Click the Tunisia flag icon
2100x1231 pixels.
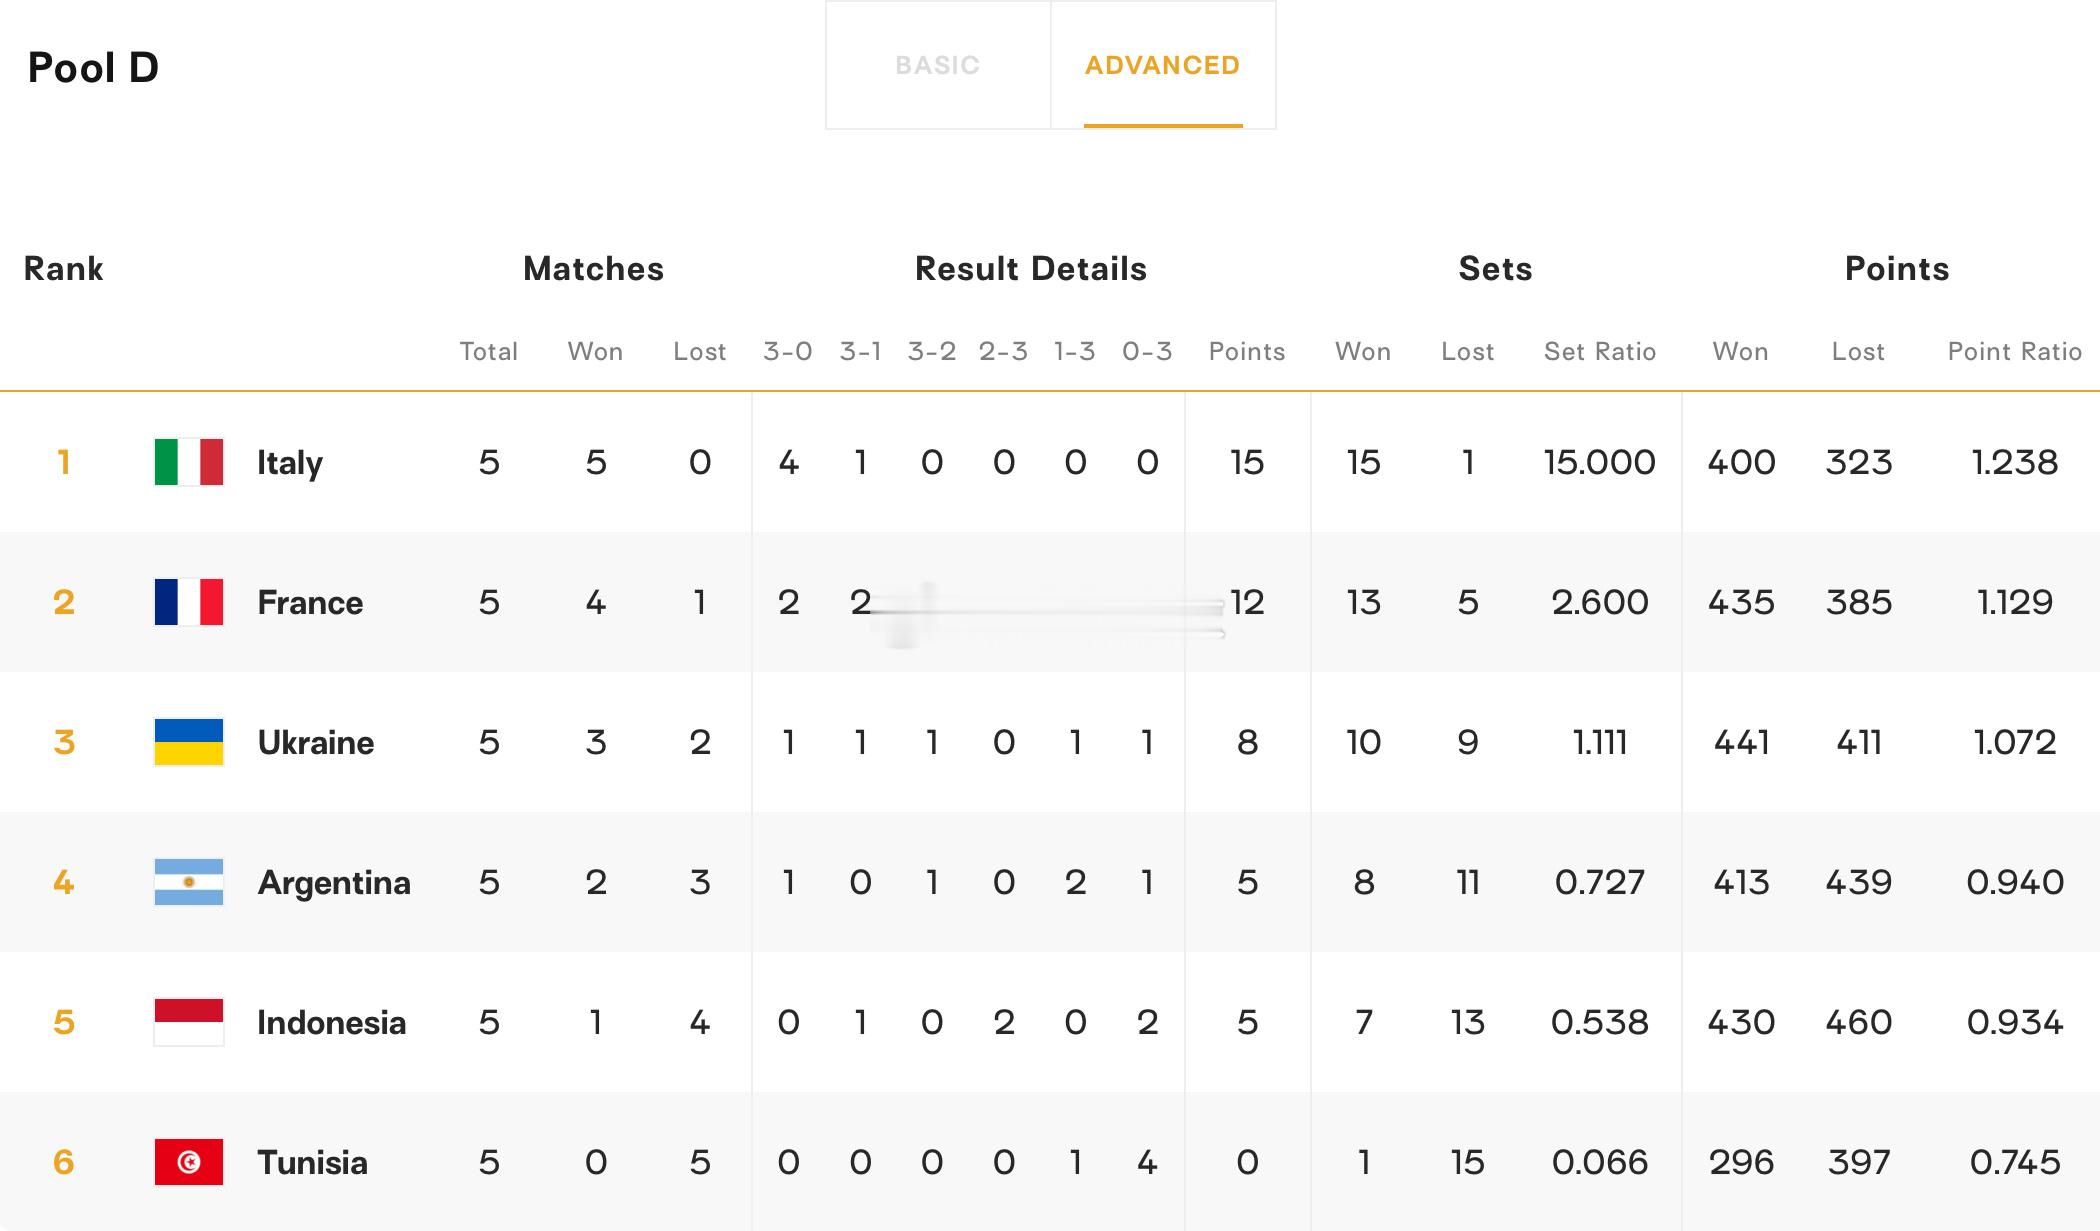point(189,1162)
